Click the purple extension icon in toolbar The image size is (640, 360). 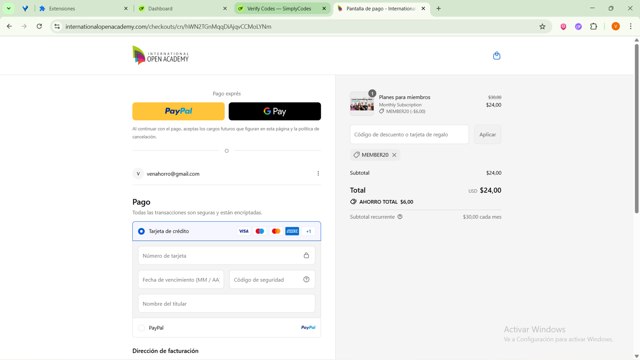[x=578, y=27]
